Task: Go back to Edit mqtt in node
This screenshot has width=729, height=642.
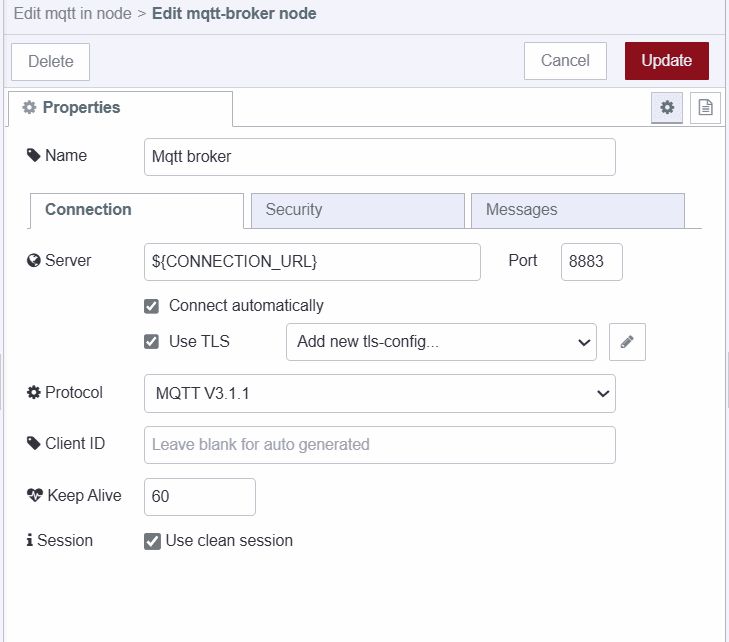Action: coord(73,13)
